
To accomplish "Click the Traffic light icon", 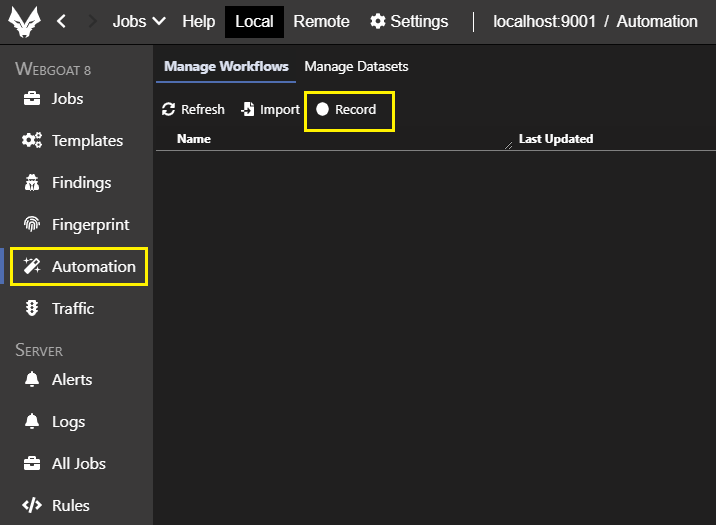I will point(32,308).
